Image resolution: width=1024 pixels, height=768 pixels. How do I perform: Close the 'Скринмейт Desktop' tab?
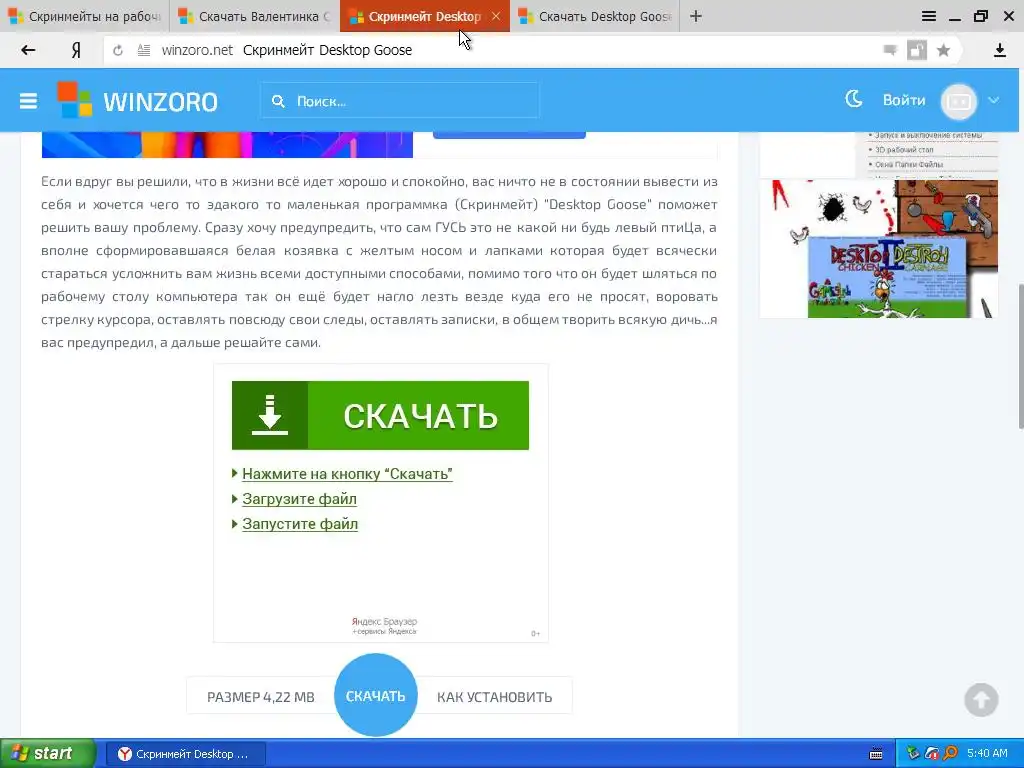click(496, 16)
